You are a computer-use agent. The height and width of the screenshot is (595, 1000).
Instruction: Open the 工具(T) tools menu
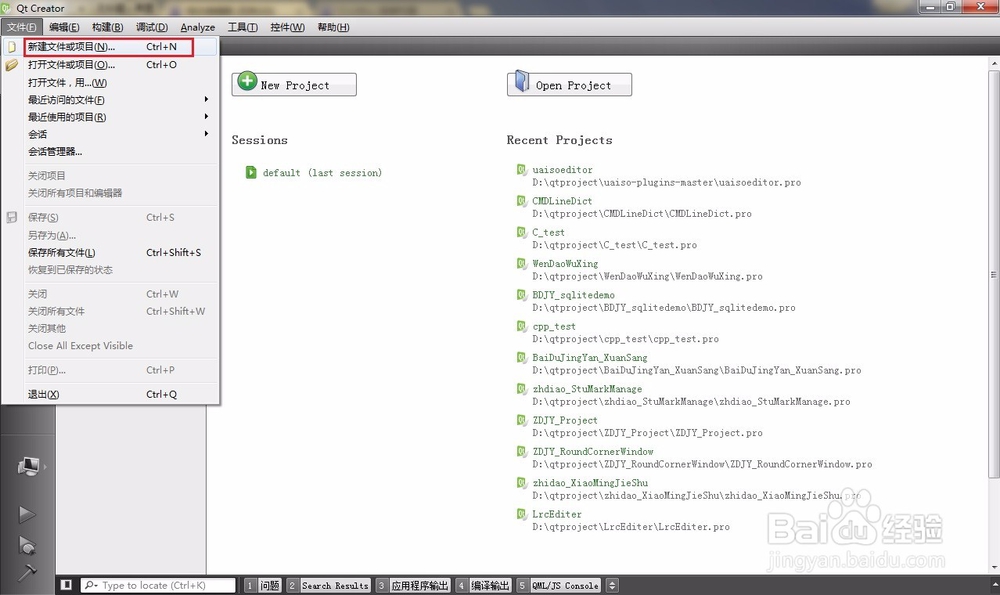point(242,27)
